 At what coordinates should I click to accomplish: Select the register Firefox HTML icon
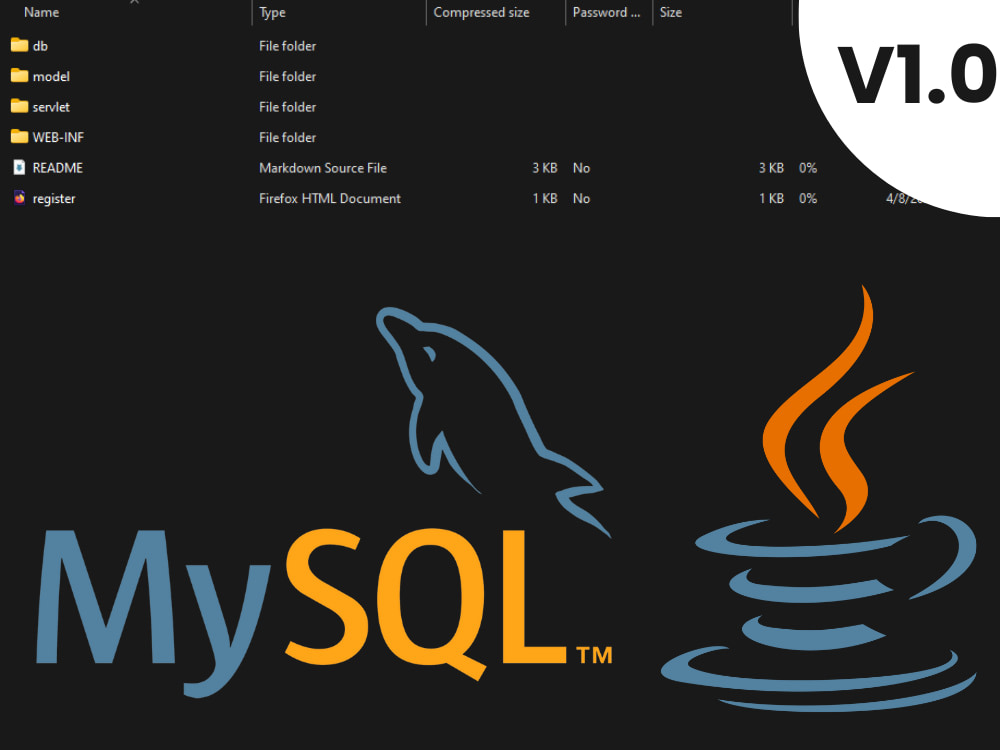tap(20, 198)
